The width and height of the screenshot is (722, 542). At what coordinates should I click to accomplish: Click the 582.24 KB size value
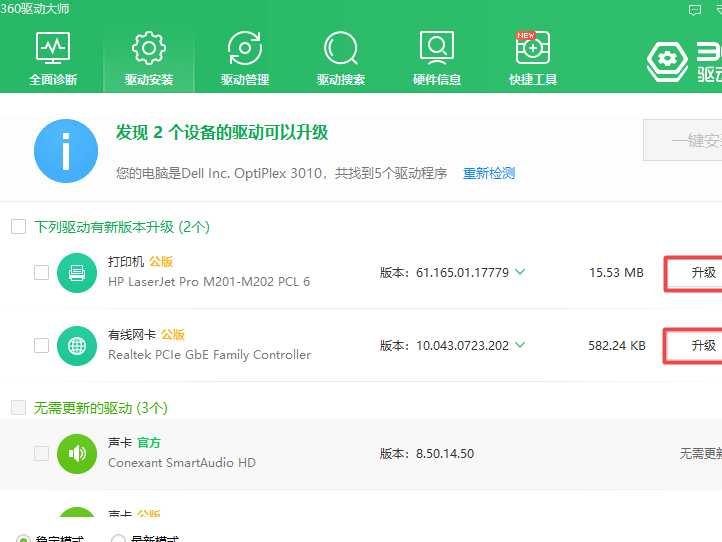click(x=617, y=345)
